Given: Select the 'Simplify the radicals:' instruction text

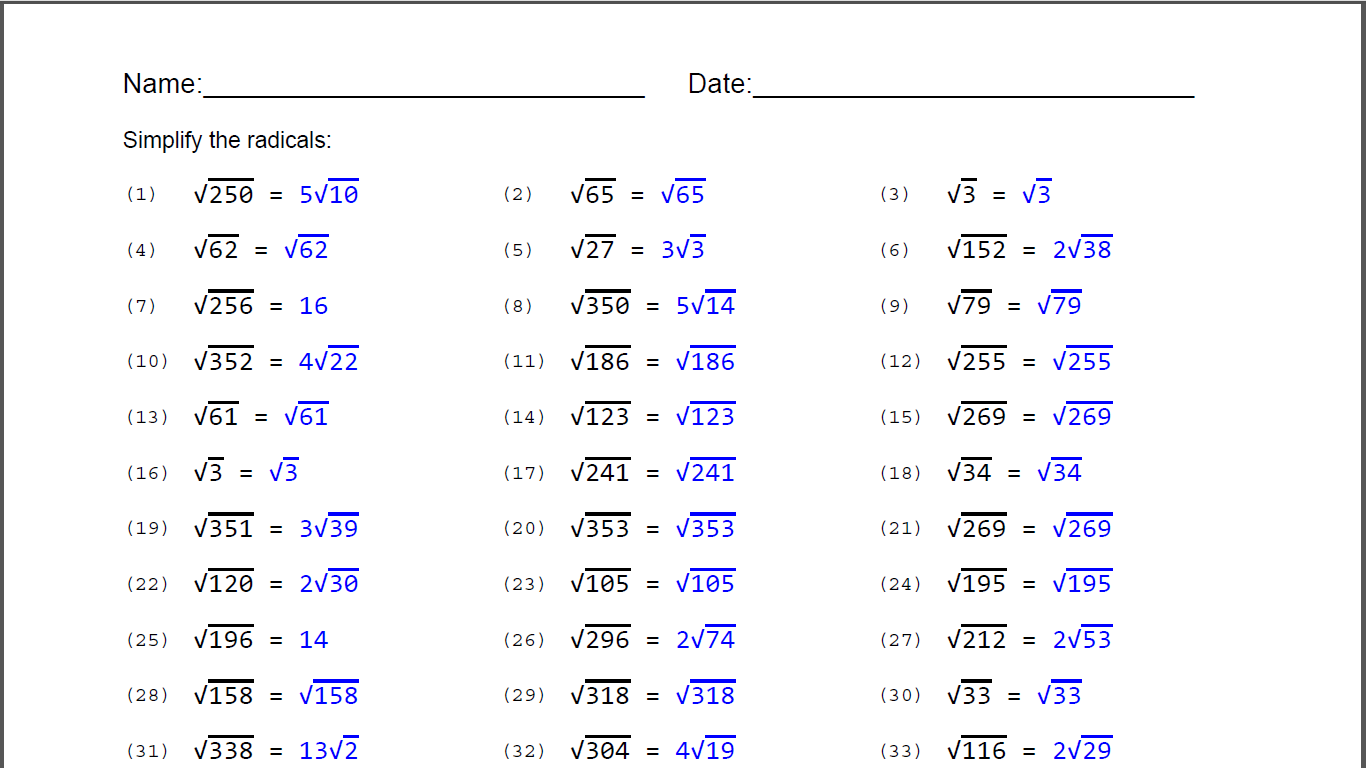Looking at the screenshot, I should click(x=227, y=140).
